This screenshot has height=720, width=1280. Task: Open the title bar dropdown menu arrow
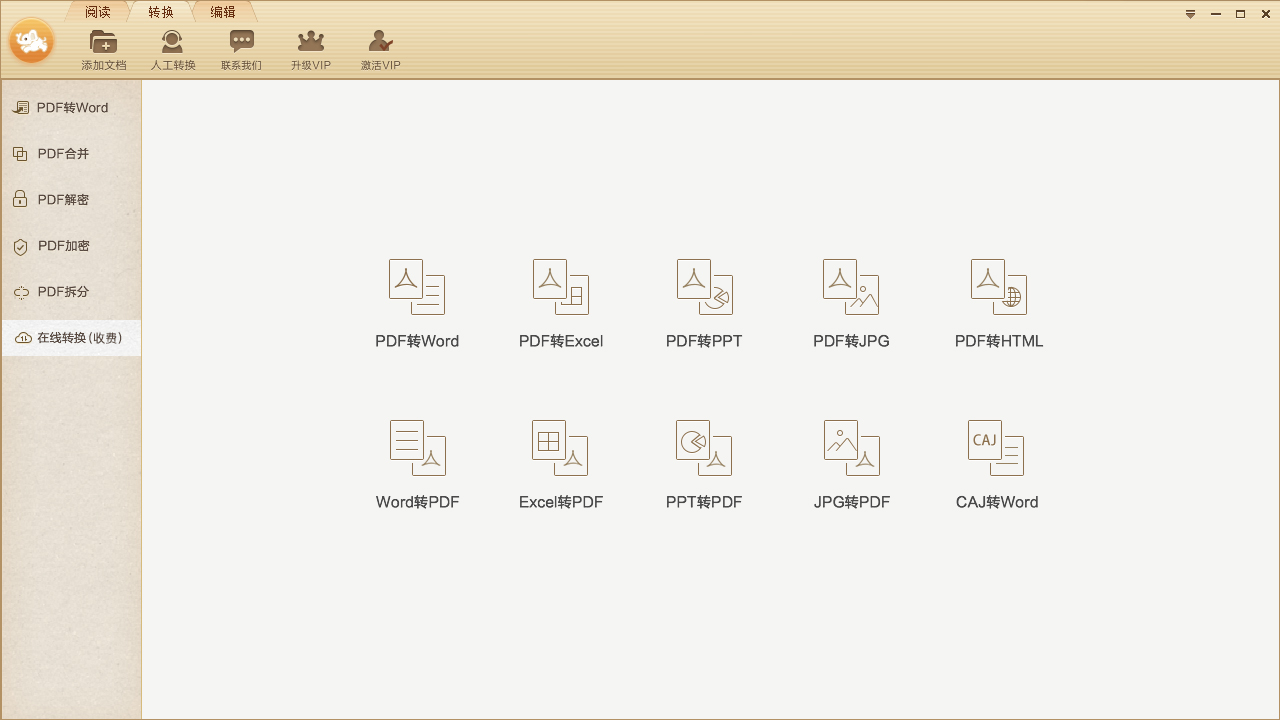(x=1190, y=14)
